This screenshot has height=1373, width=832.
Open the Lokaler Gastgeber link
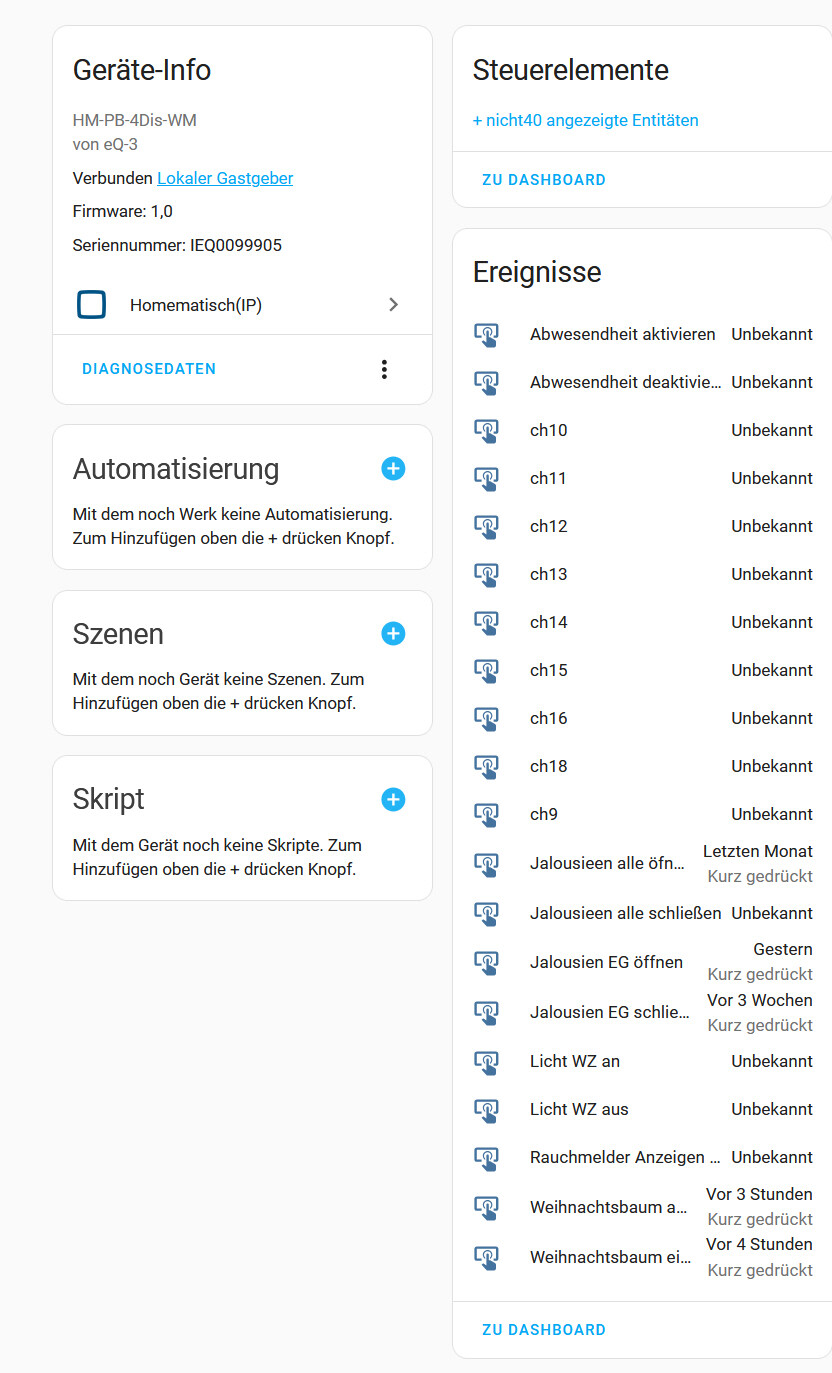click(225, 179)
